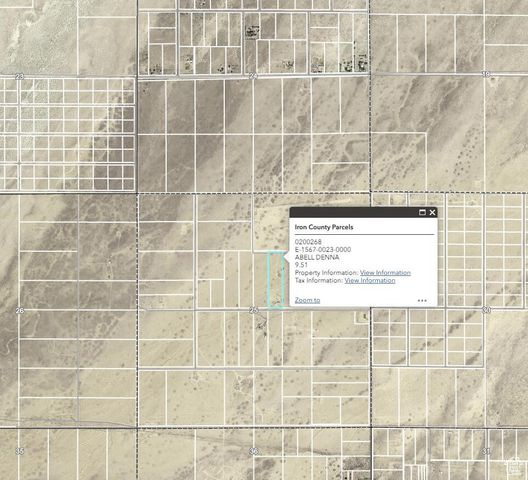Maximize the parcel info popup

coord(422,212)
